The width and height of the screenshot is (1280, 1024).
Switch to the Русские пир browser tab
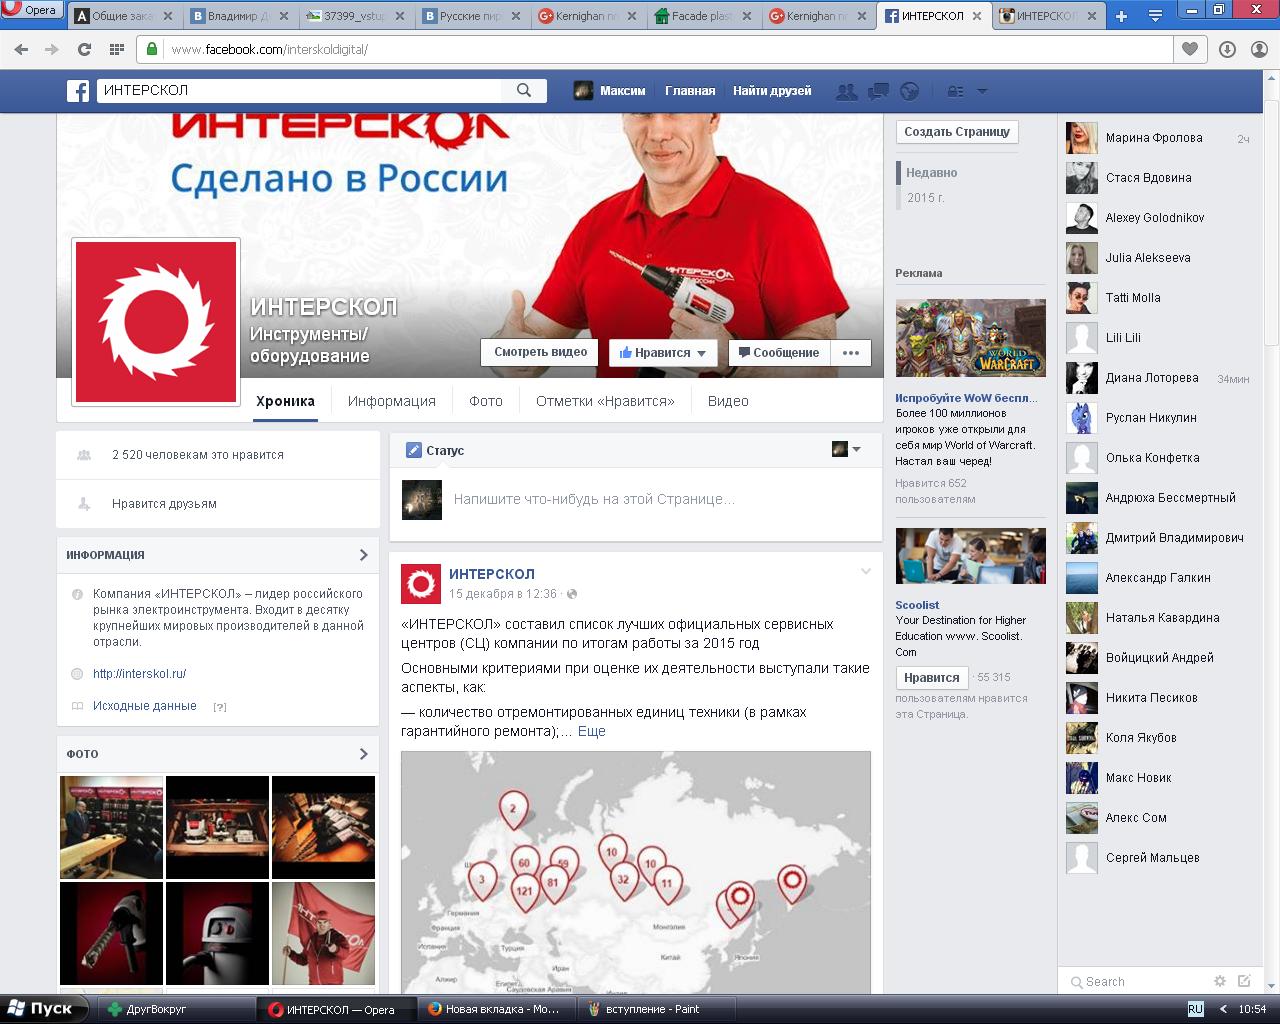click(472, 16)
